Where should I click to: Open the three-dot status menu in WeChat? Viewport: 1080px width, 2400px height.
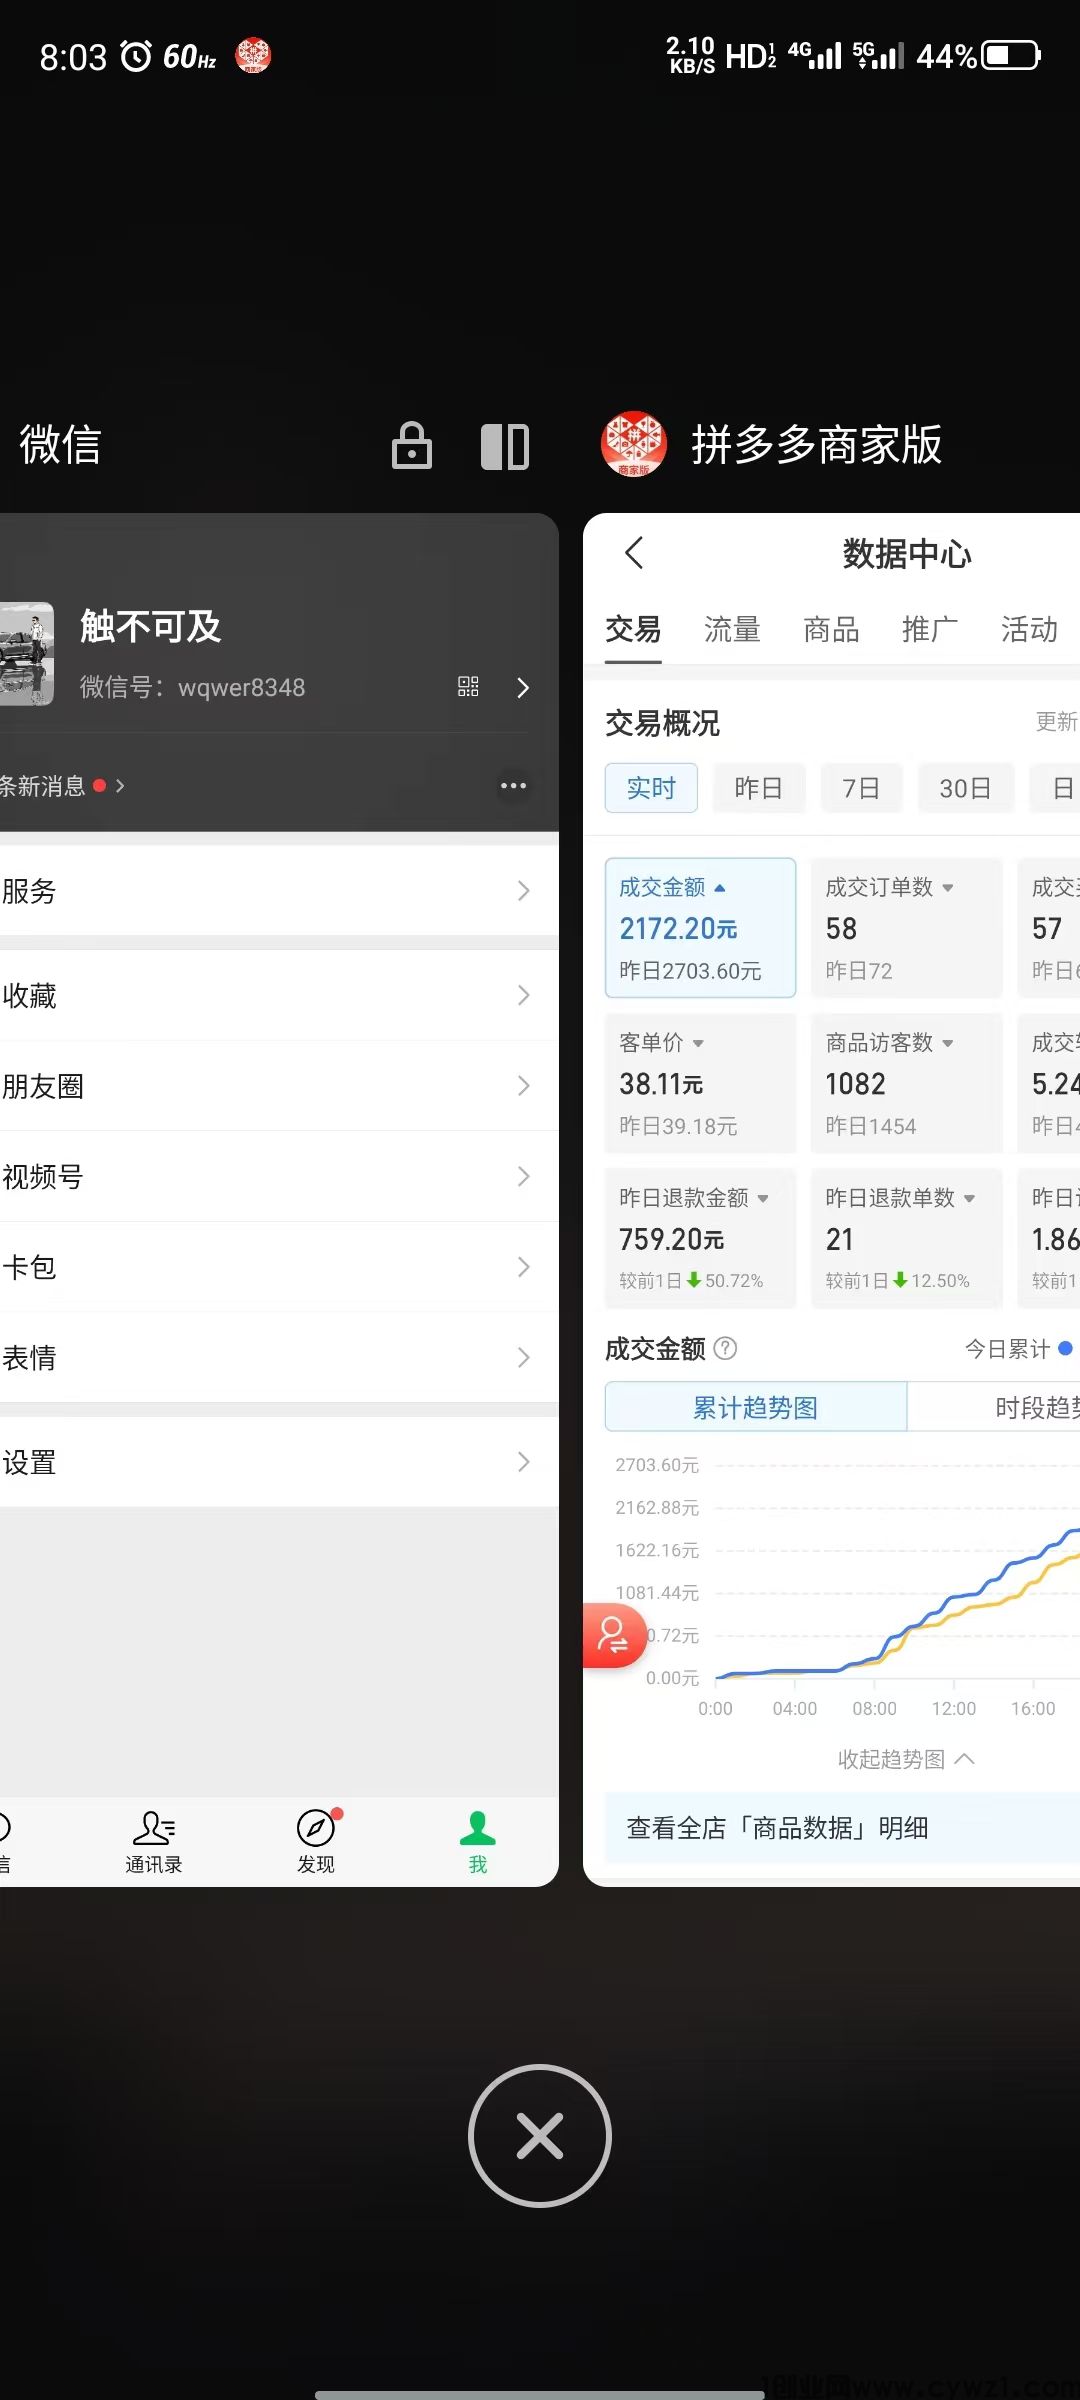[x=513, y=786]
